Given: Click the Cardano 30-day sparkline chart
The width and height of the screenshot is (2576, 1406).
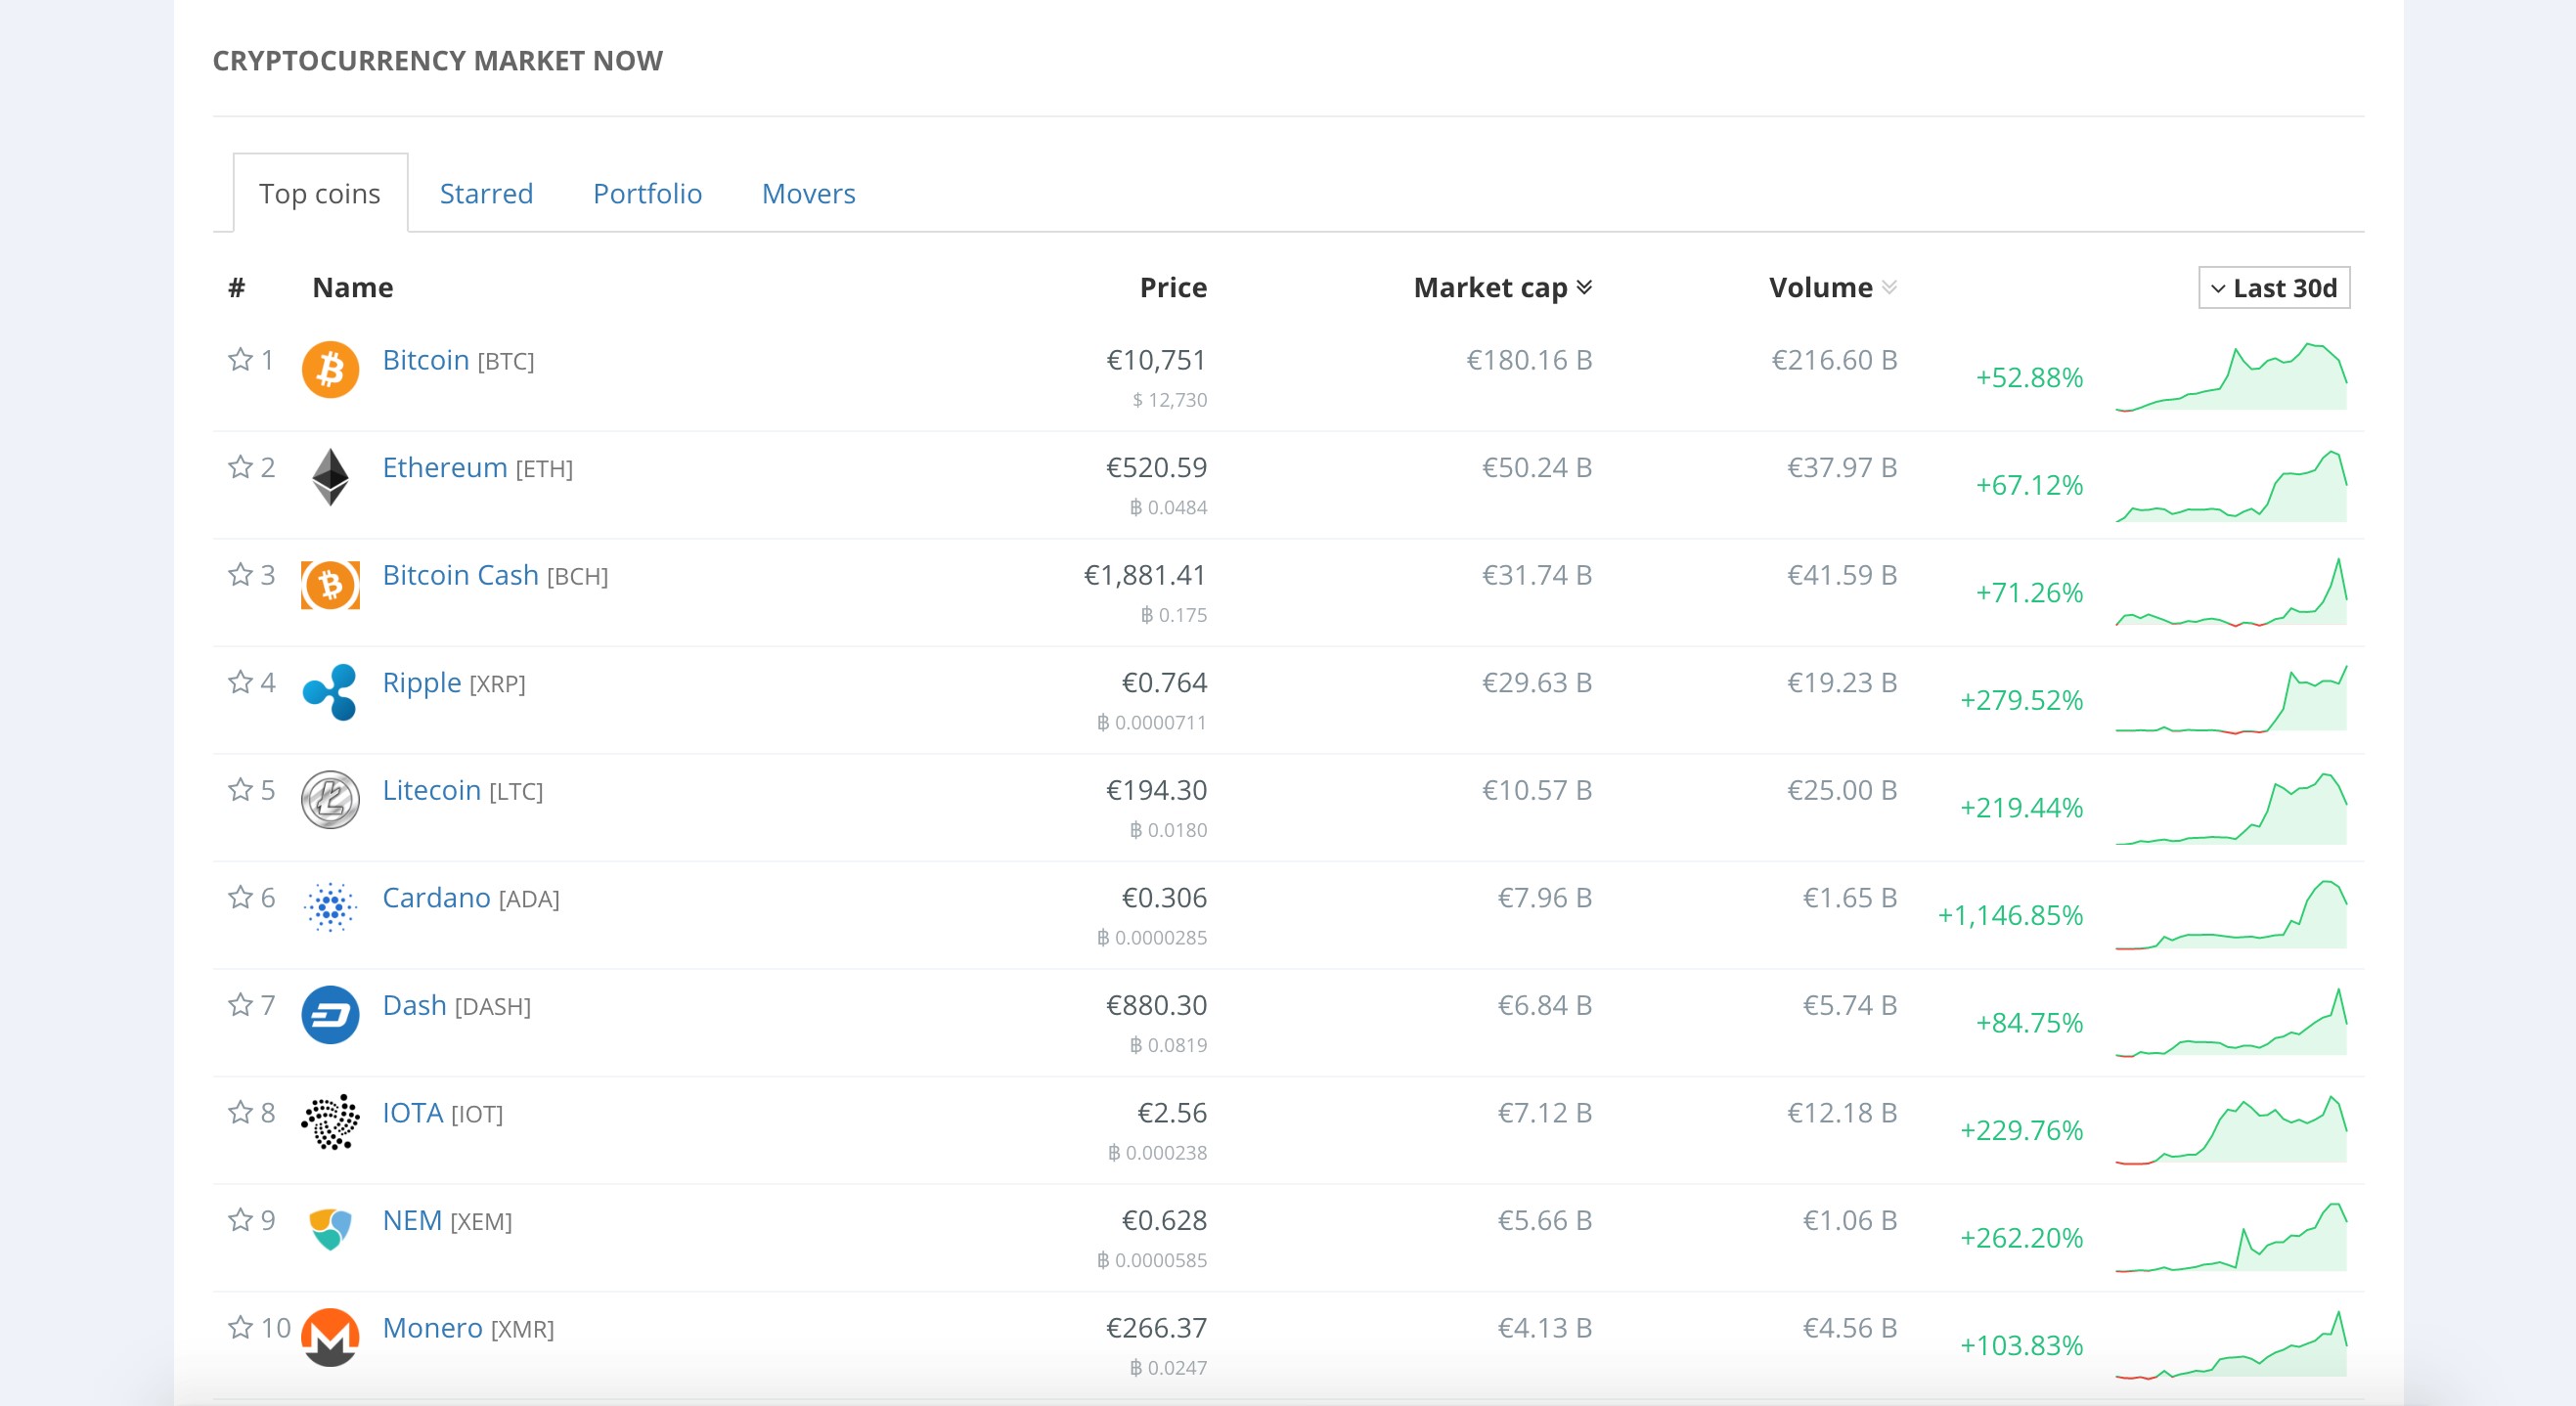Looking at the screenshot, I should (2231, 914).
